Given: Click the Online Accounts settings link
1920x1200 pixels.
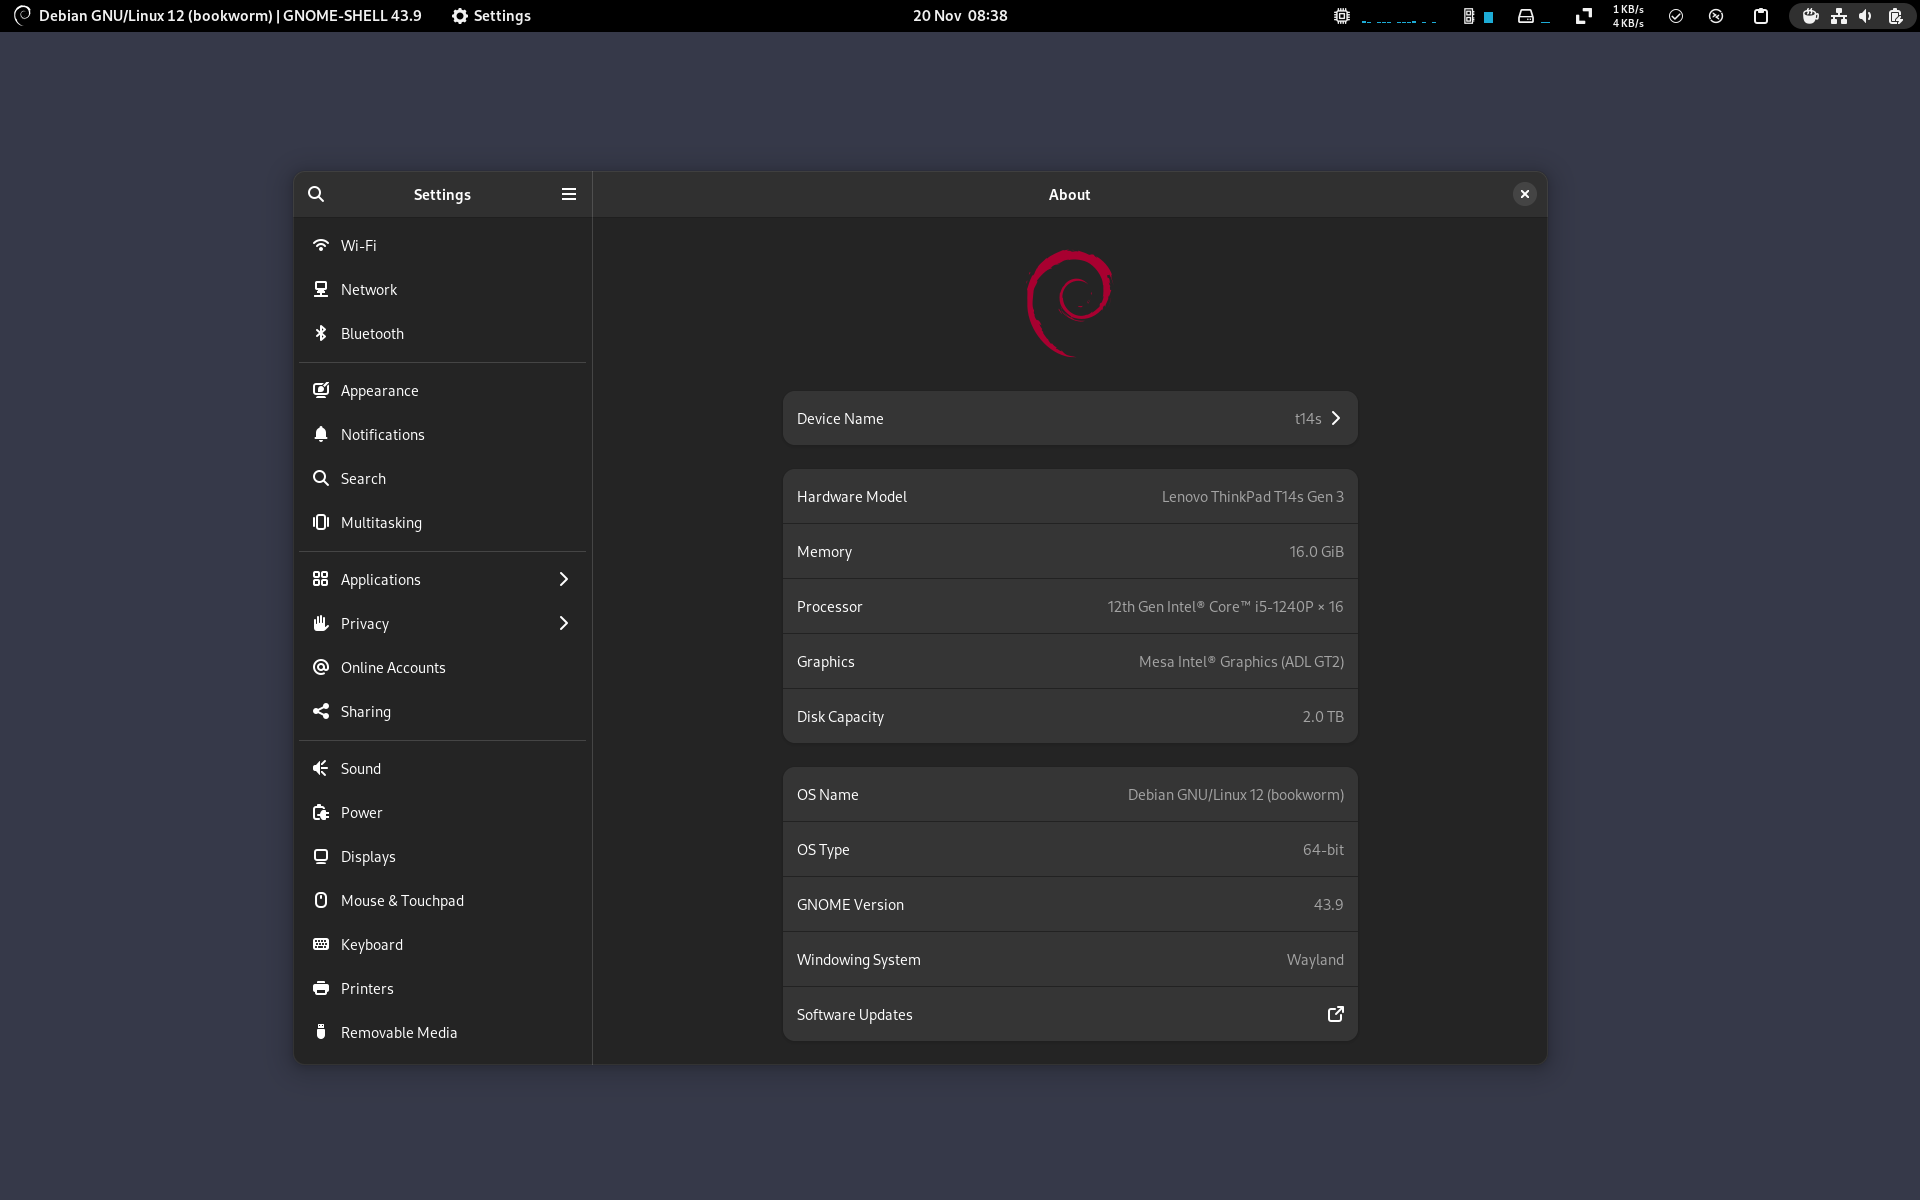Looking at the screenshot, I should [393, 666].
